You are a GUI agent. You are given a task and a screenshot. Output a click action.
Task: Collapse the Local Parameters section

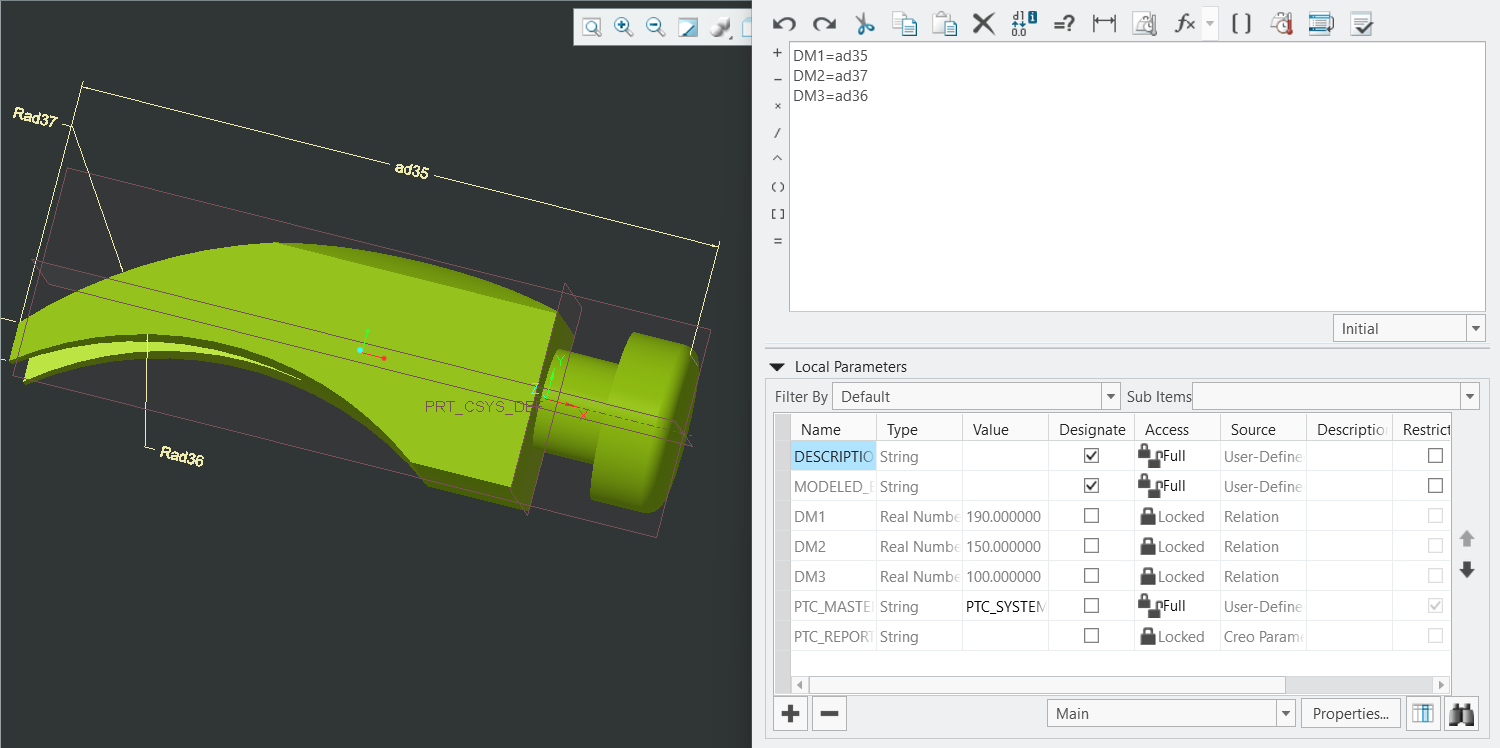pos(777,367)
